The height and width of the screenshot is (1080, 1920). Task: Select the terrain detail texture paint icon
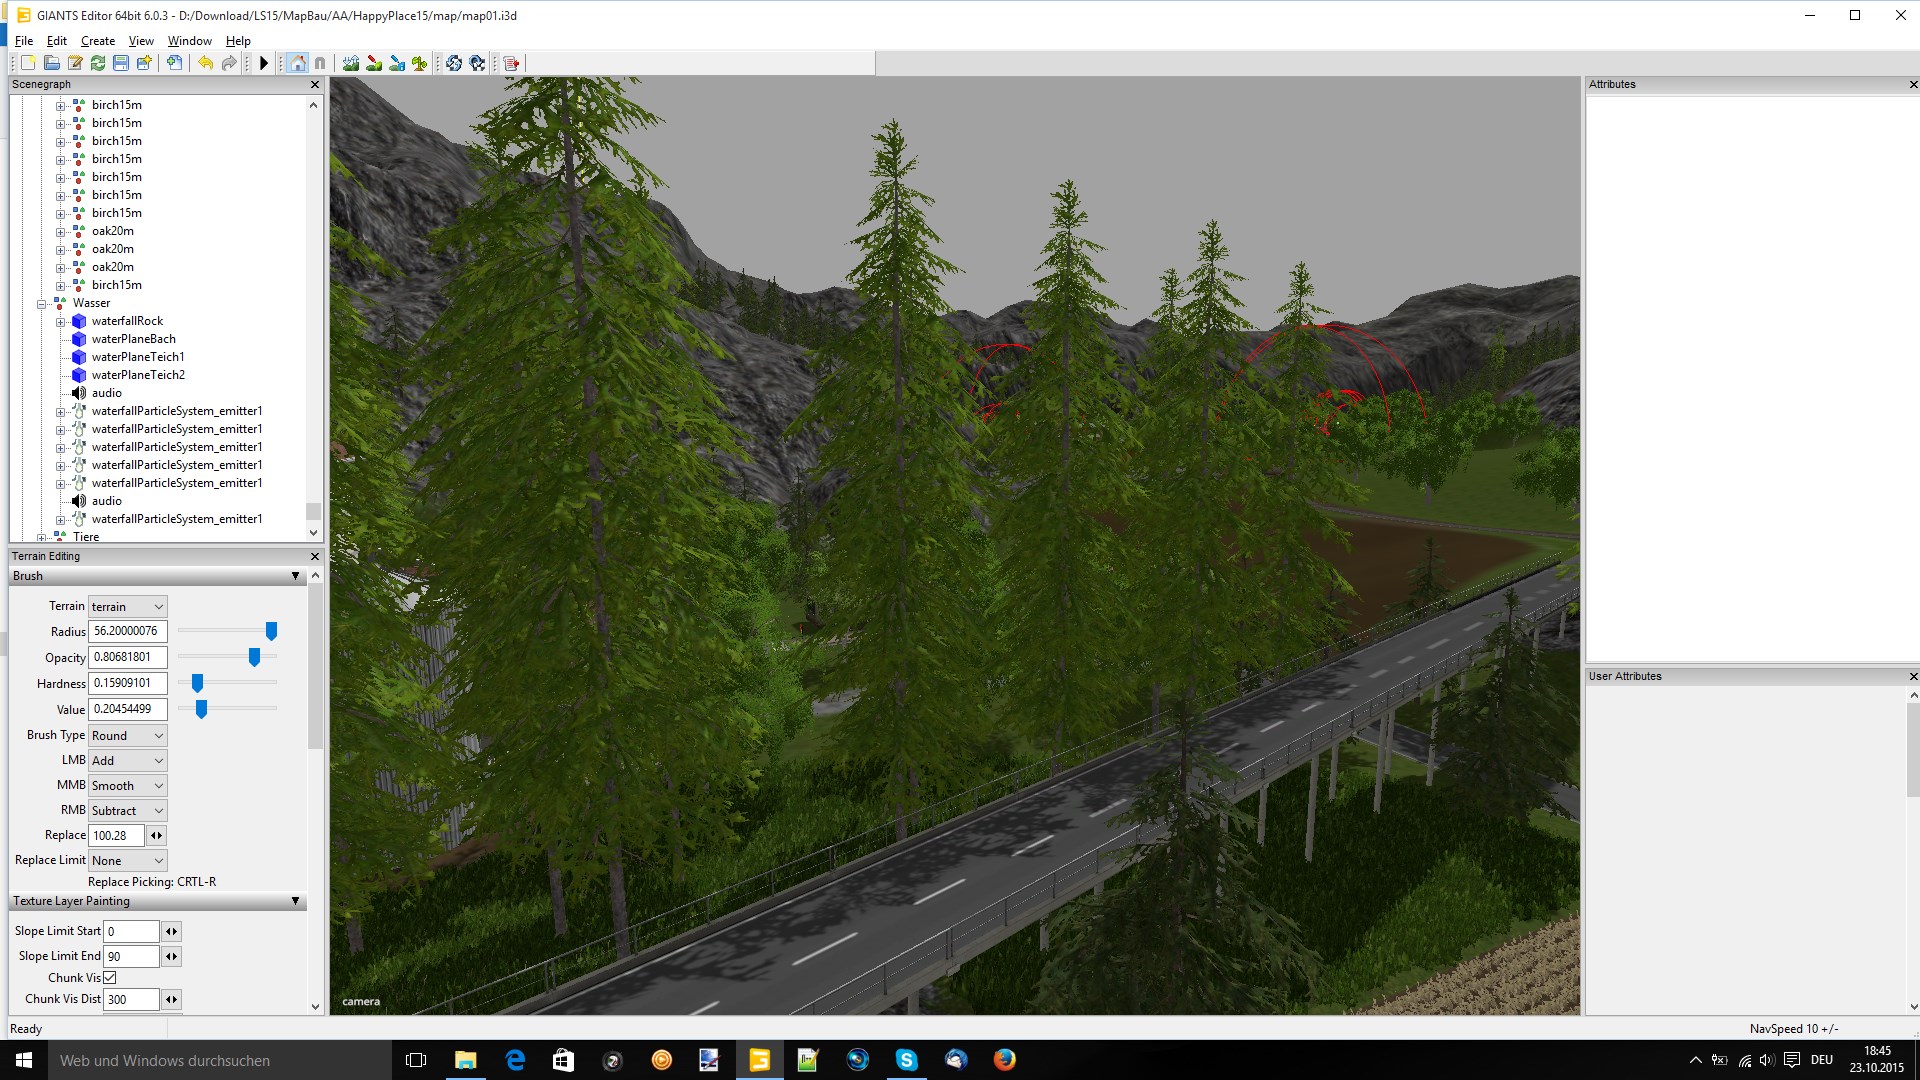(374, 63)
